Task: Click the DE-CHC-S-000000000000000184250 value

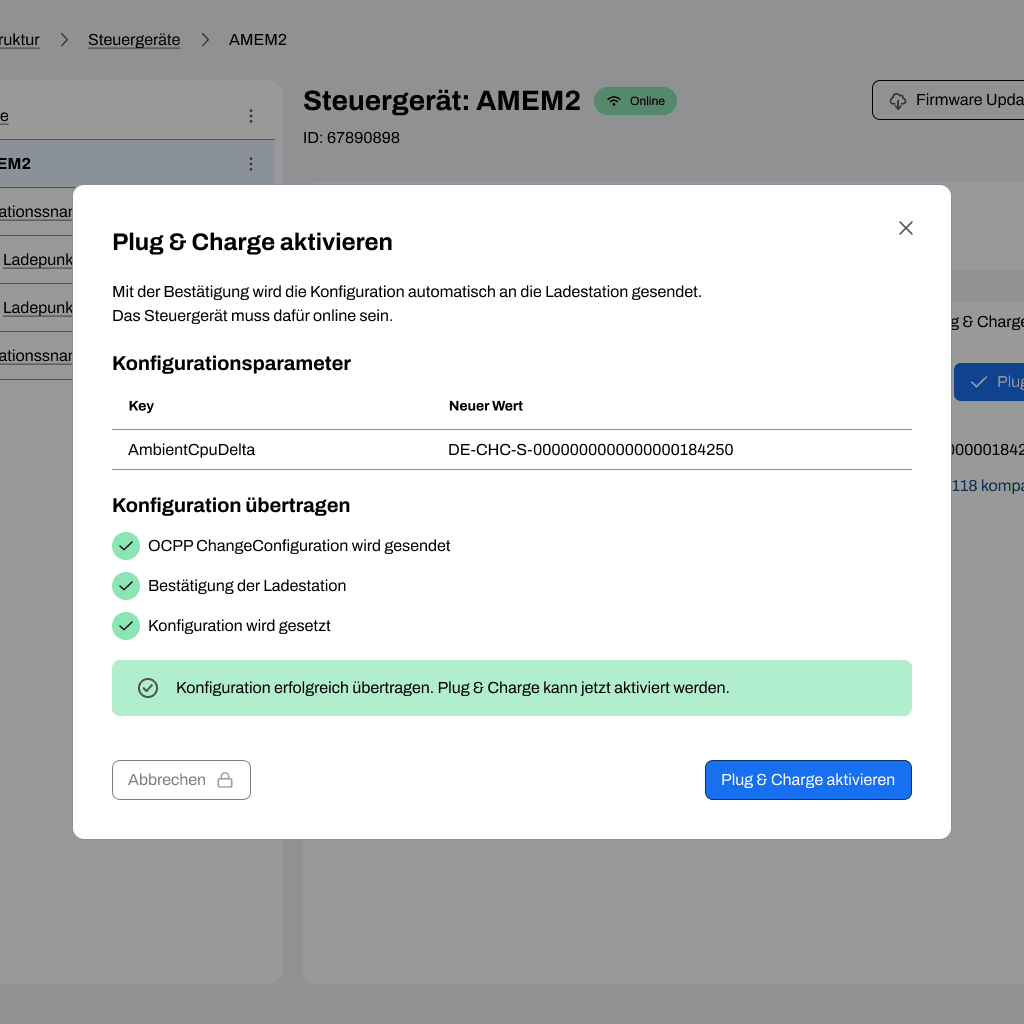Action: tap(590, 449)
